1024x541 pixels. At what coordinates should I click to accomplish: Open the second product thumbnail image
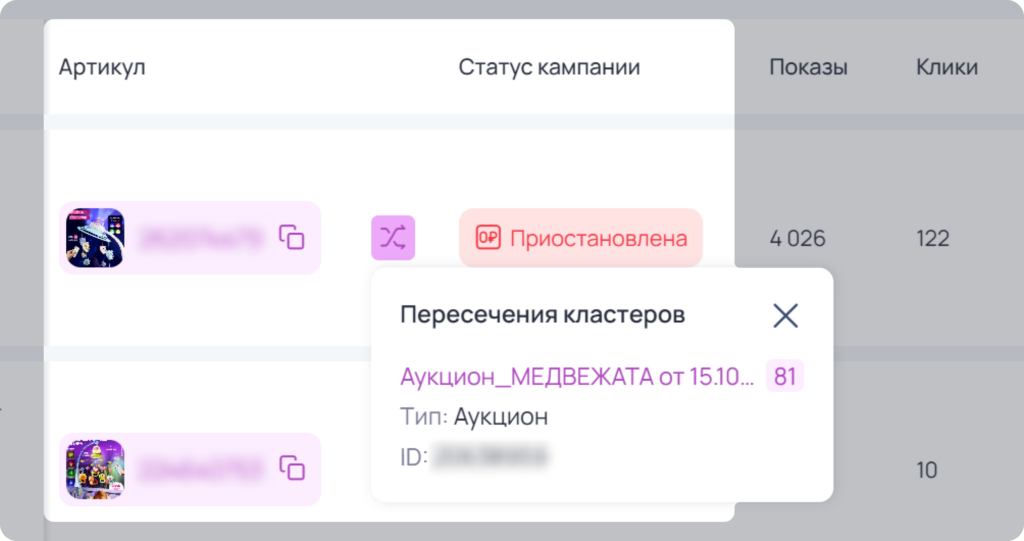coord(95,469)
